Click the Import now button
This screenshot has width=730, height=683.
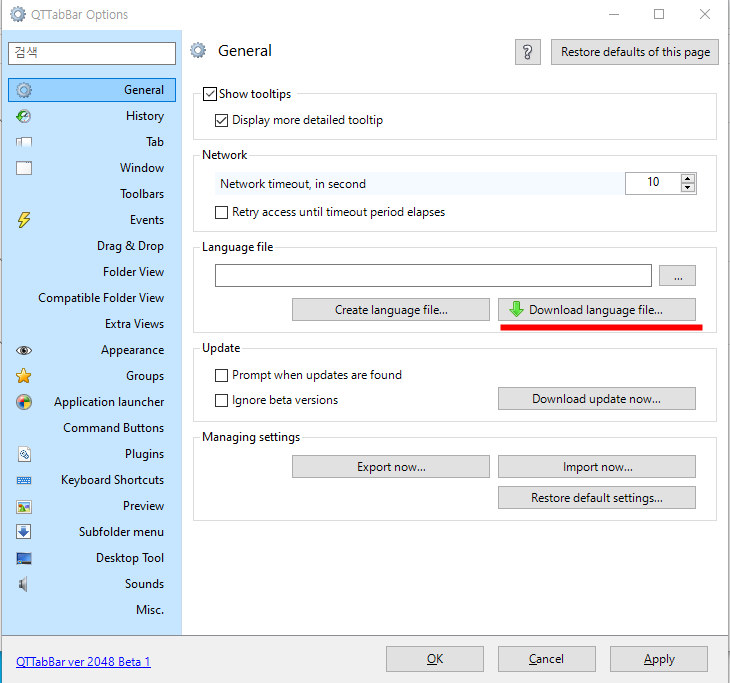[597, 467]
